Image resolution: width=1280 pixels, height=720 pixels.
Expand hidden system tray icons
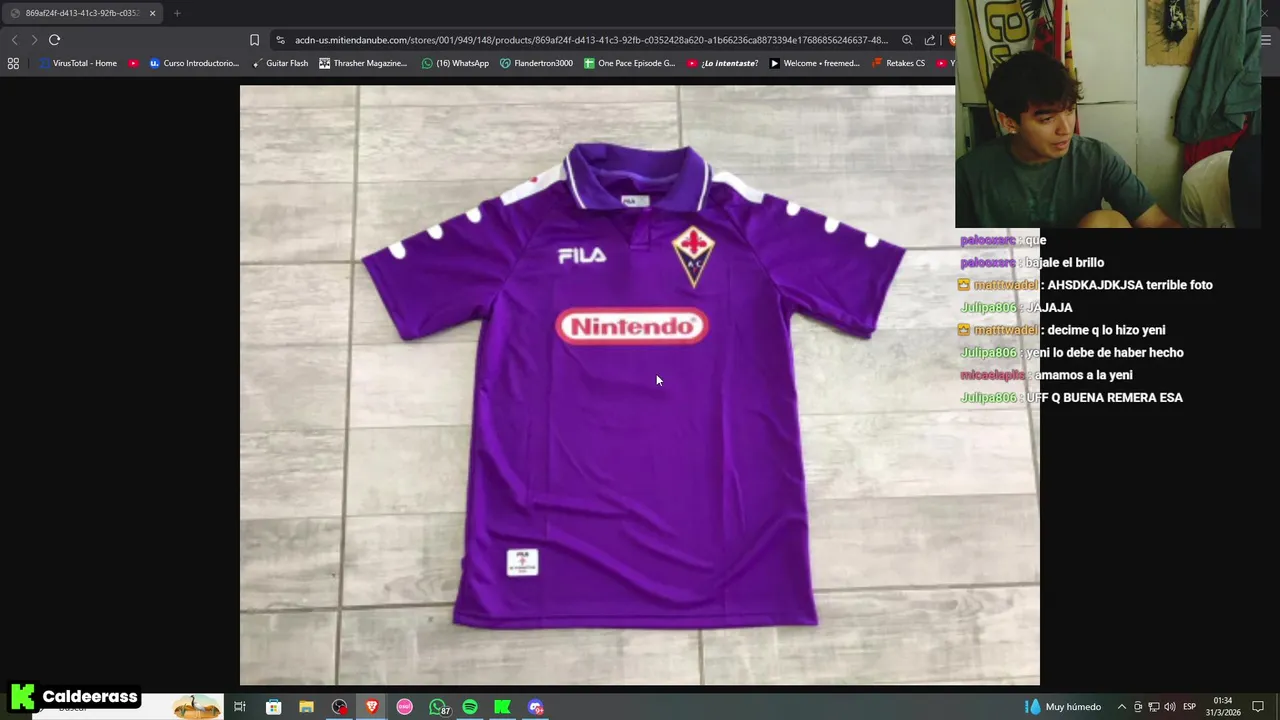point(1121,707)
